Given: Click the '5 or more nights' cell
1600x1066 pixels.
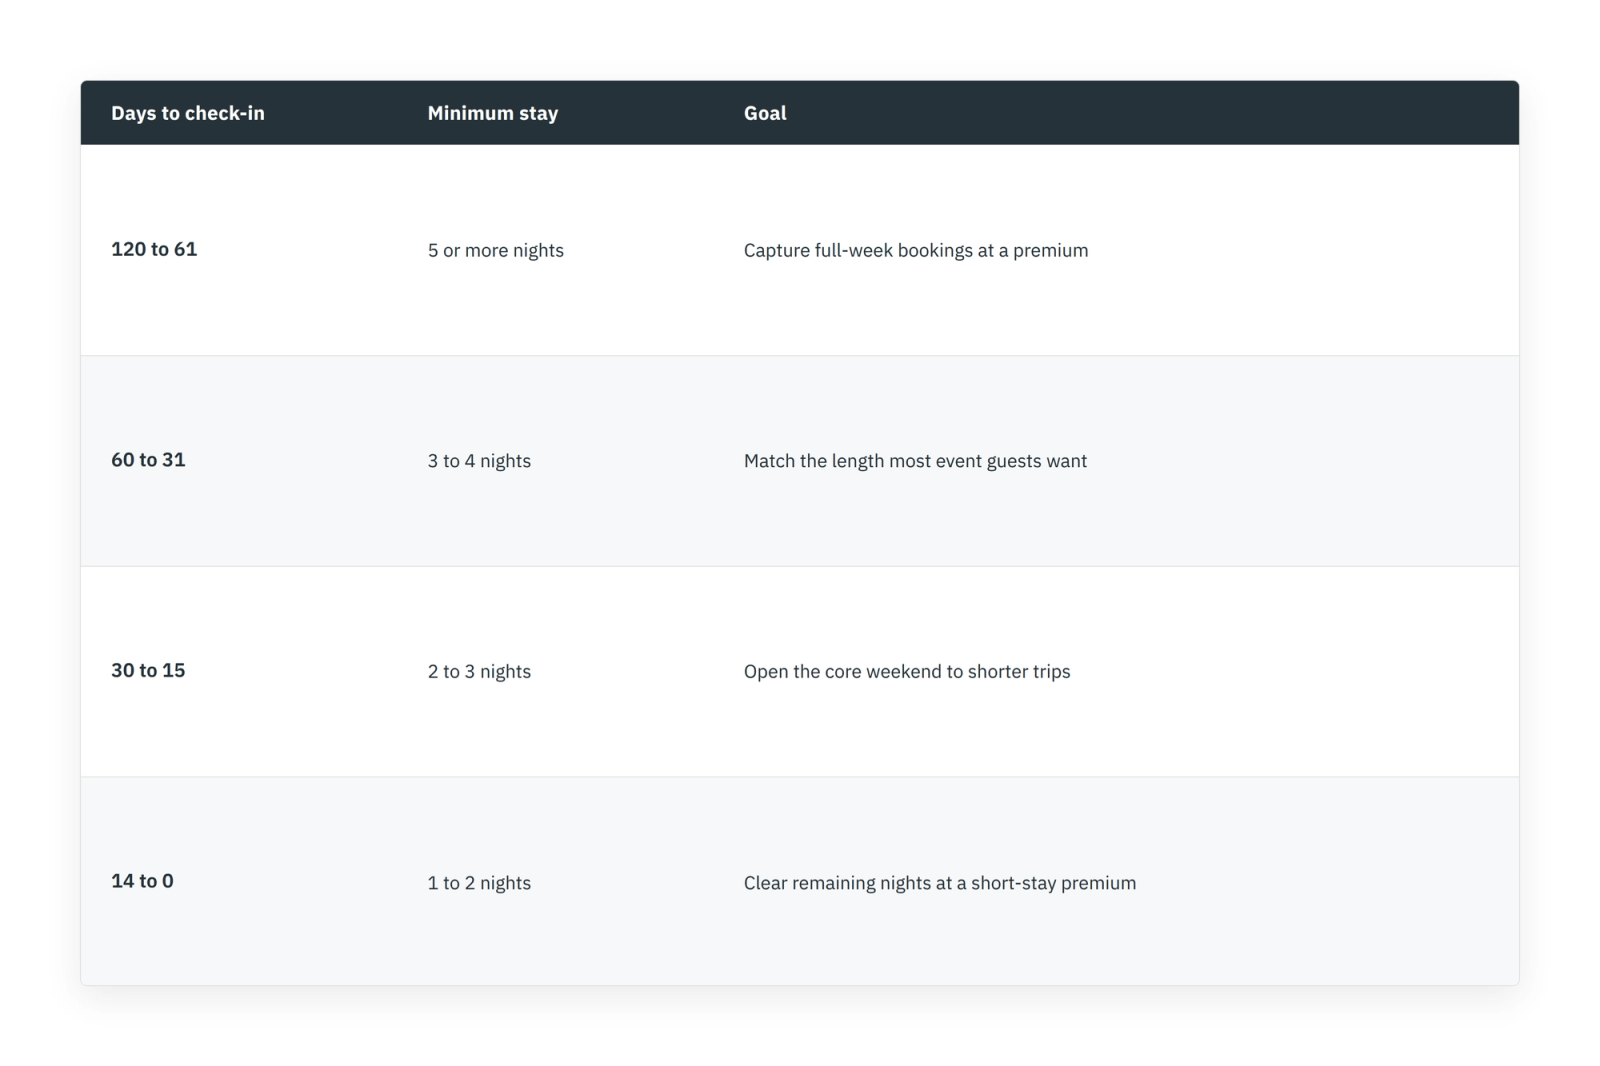Looking at the screenshot, I should (496, 250).
